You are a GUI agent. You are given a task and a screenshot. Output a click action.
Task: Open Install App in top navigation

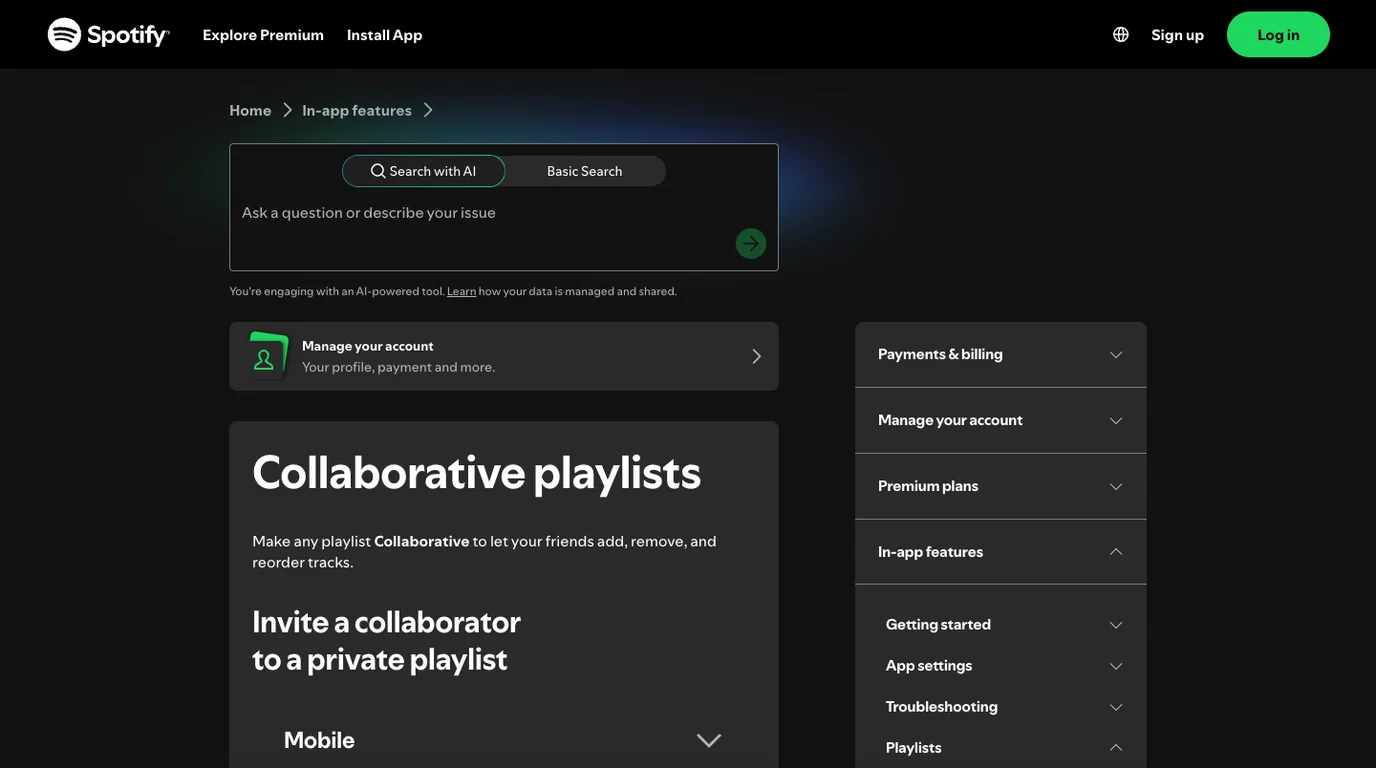tap(385, 35)
